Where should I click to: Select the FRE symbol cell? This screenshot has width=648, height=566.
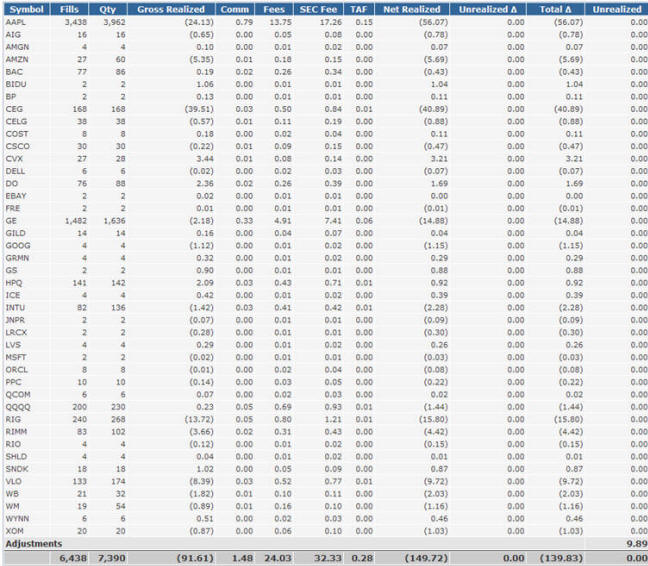click(12, 208)
